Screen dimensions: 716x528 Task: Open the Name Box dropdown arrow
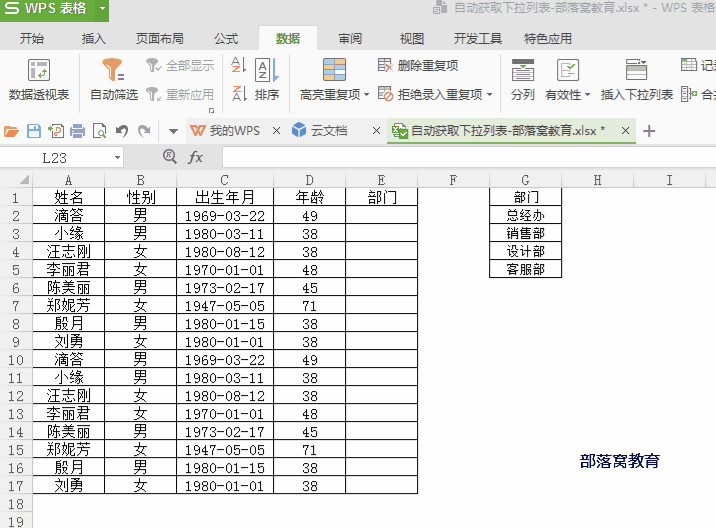pos(117,157)
